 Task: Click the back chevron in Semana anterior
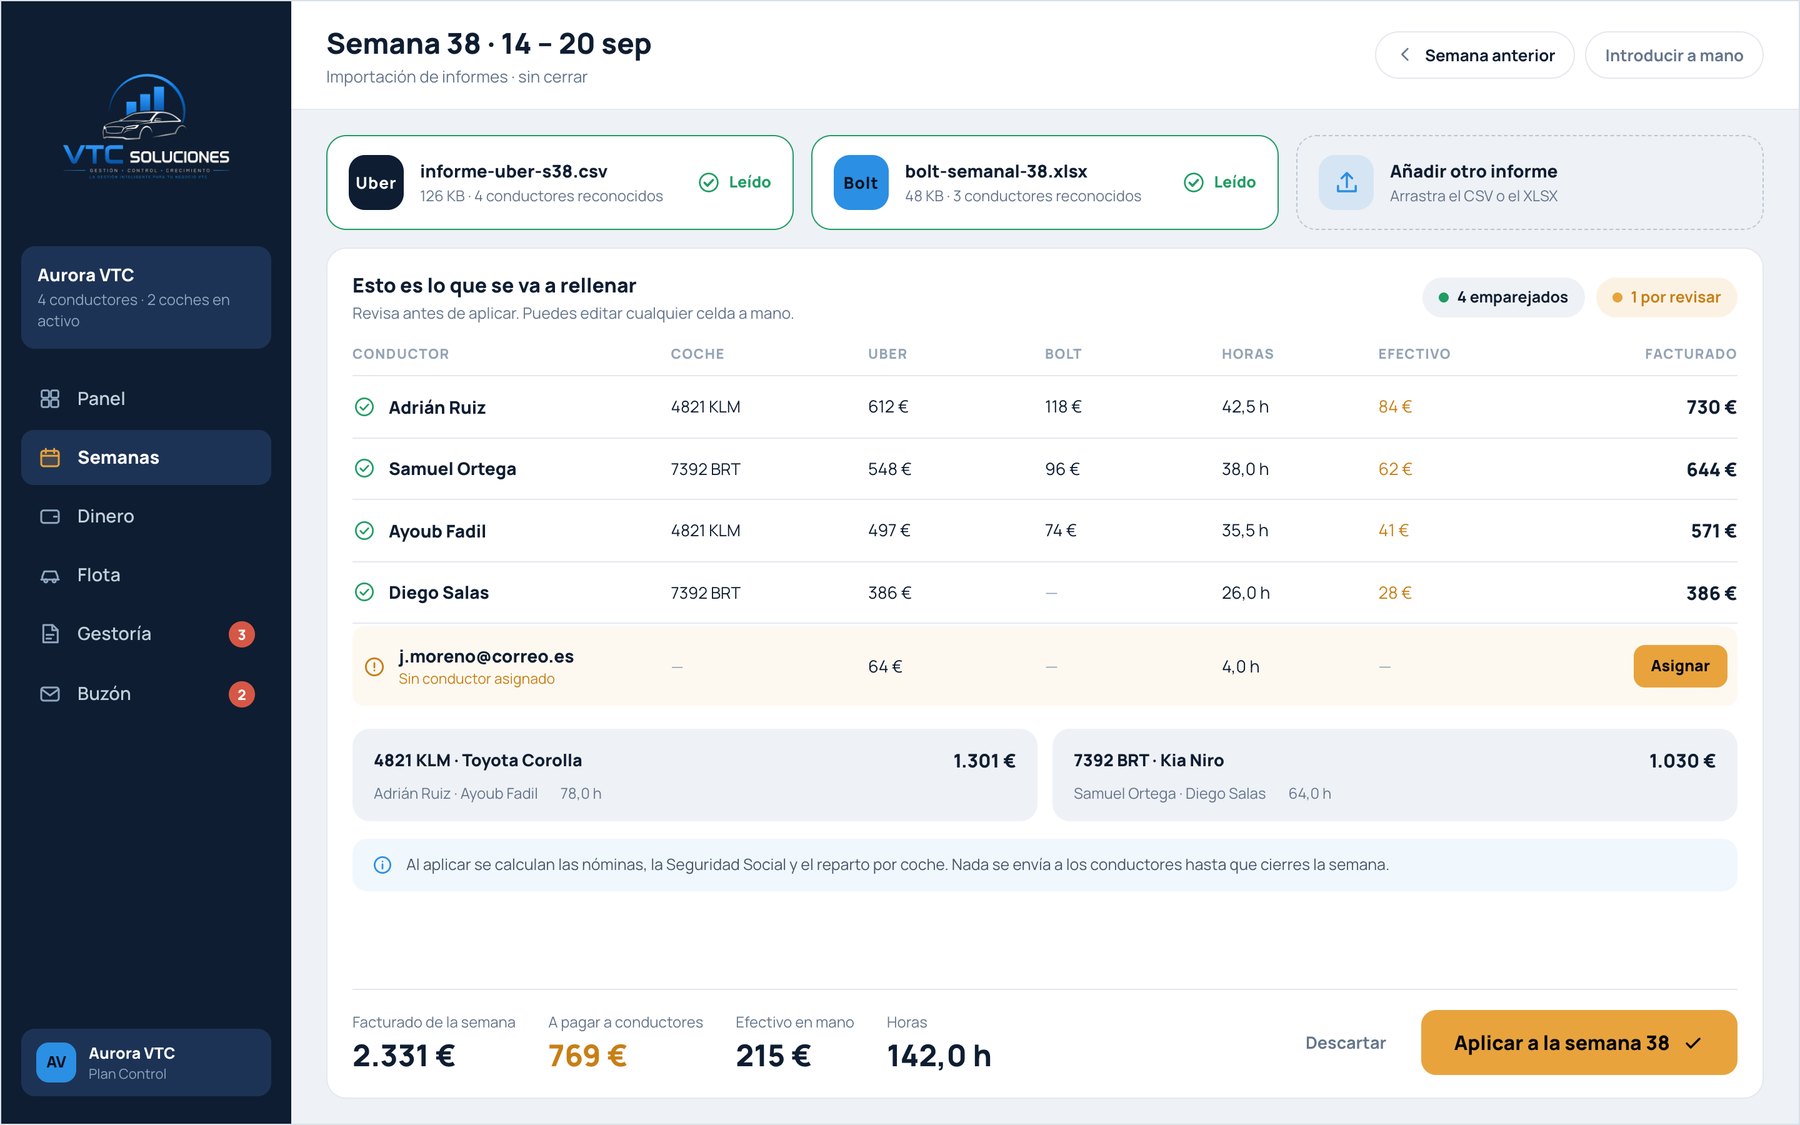[1405, 55]
